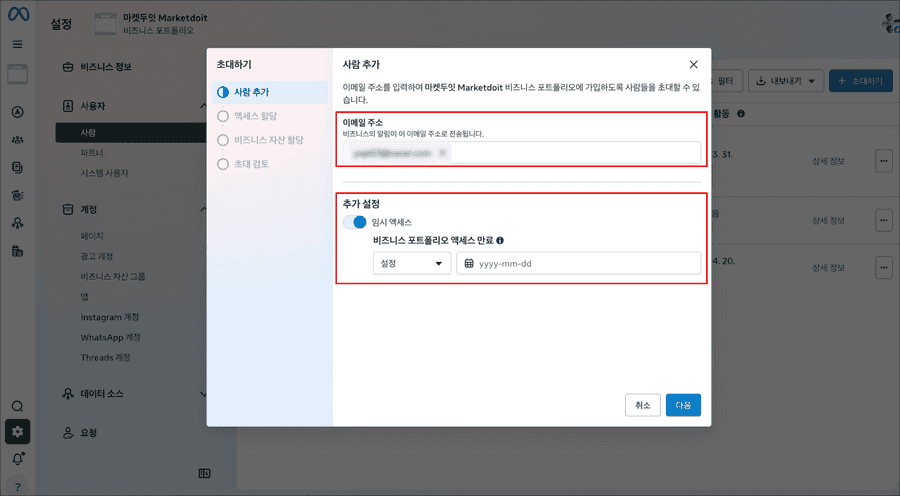Open more options for the 3. 31. row
This screenshot has height=496, width=900.
[x=883, y=161]
